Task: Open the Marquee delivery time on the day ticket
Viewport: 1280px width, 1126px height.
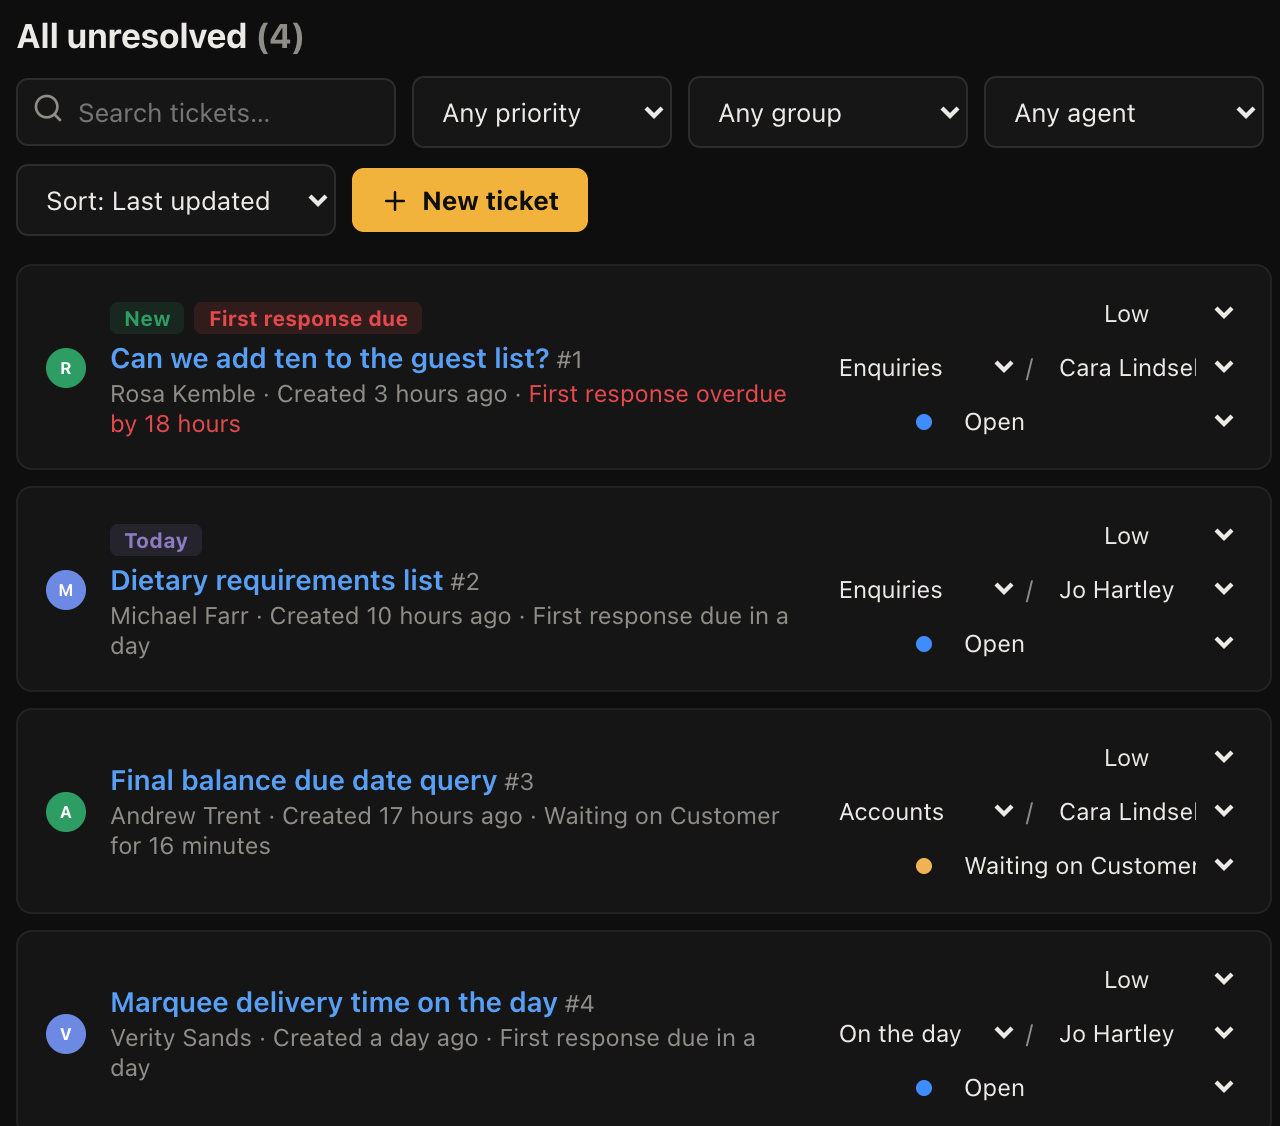Action: coord(334,1002)
